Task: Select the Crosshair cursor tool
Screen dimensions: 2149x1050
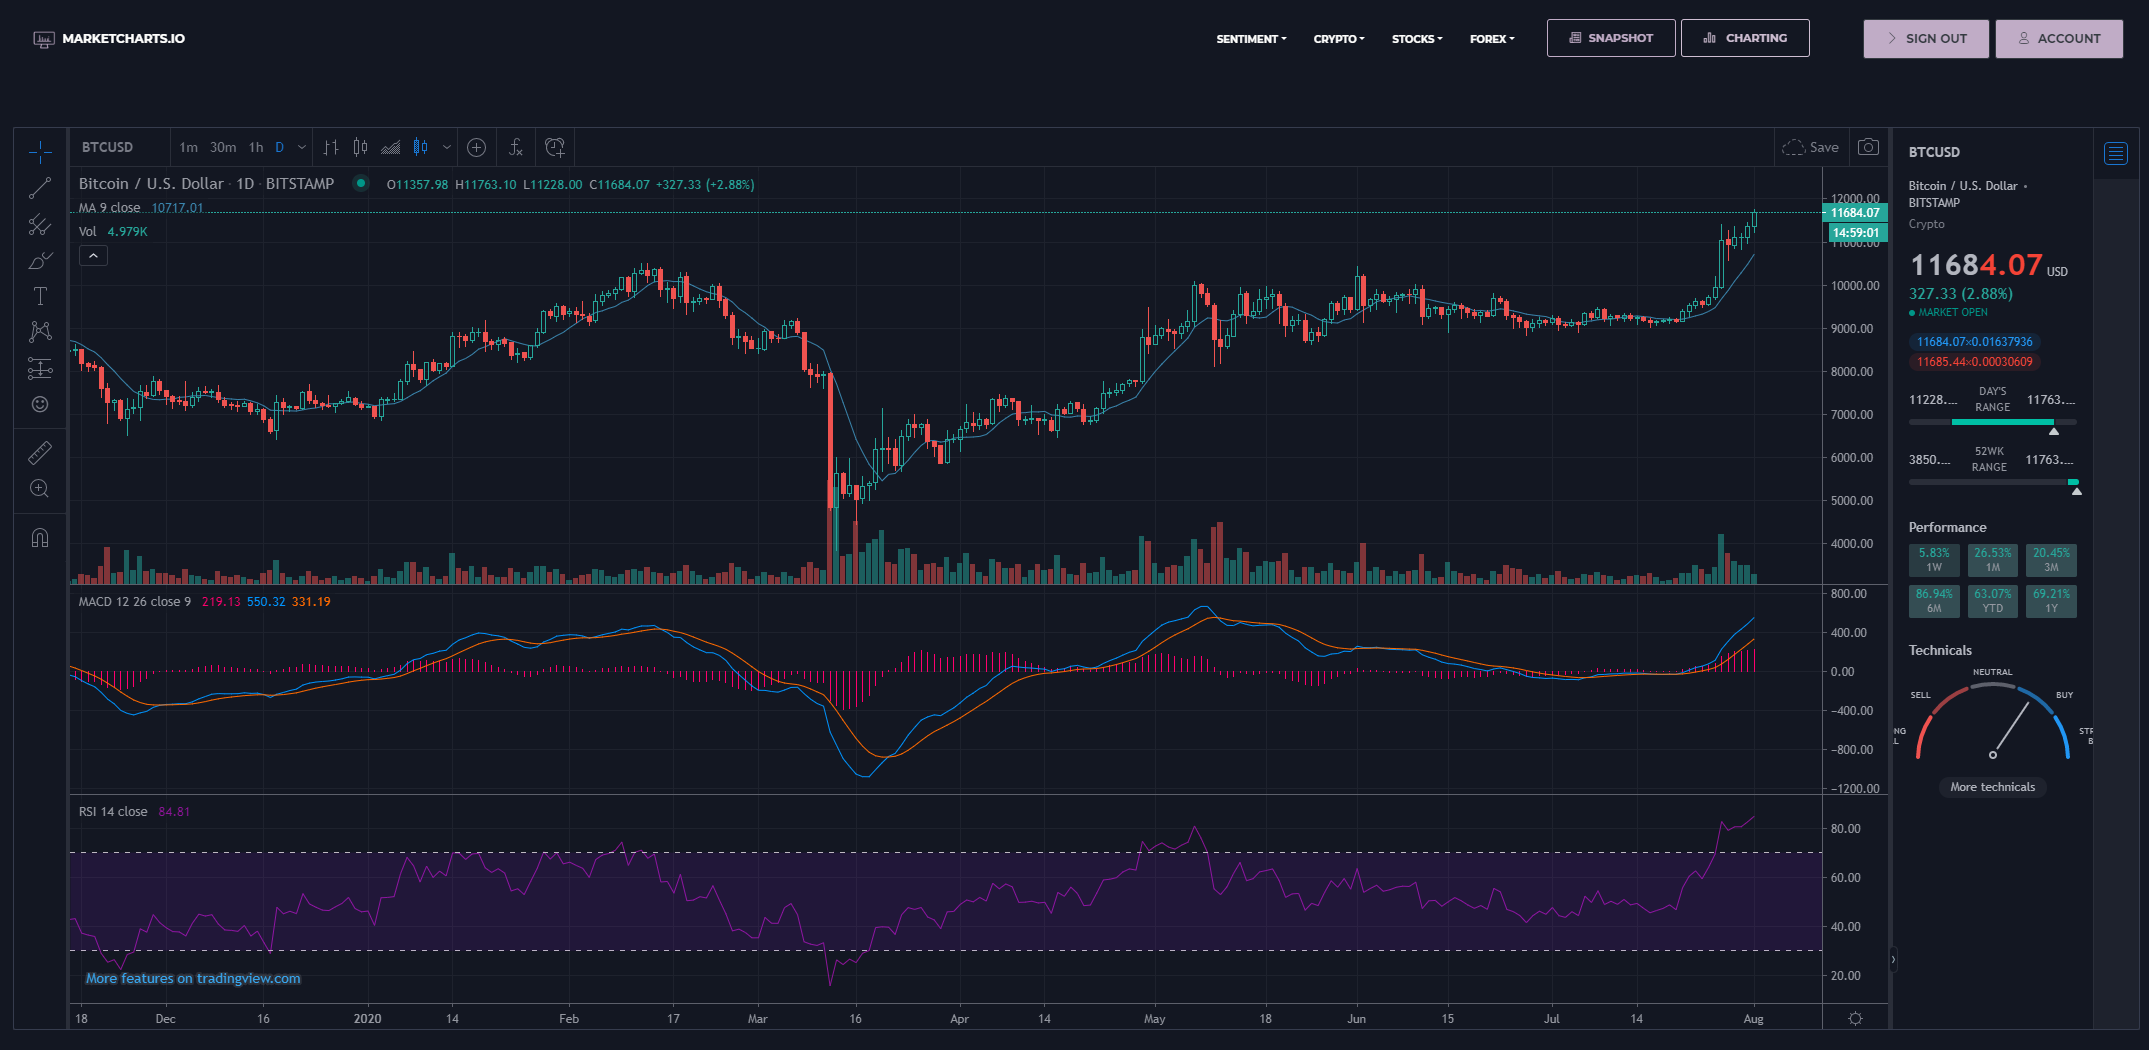Action: click(40, 150)
